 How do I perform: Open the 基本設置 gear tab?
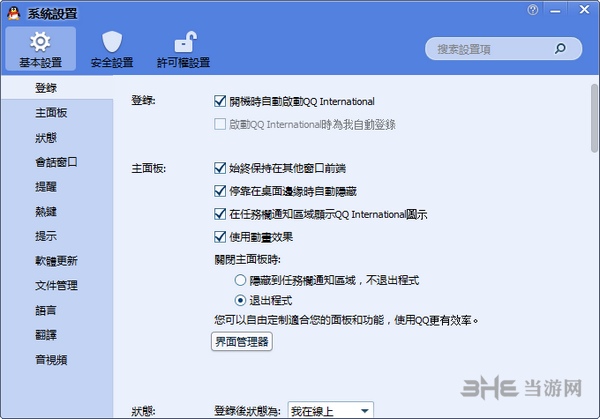point(41,49)
